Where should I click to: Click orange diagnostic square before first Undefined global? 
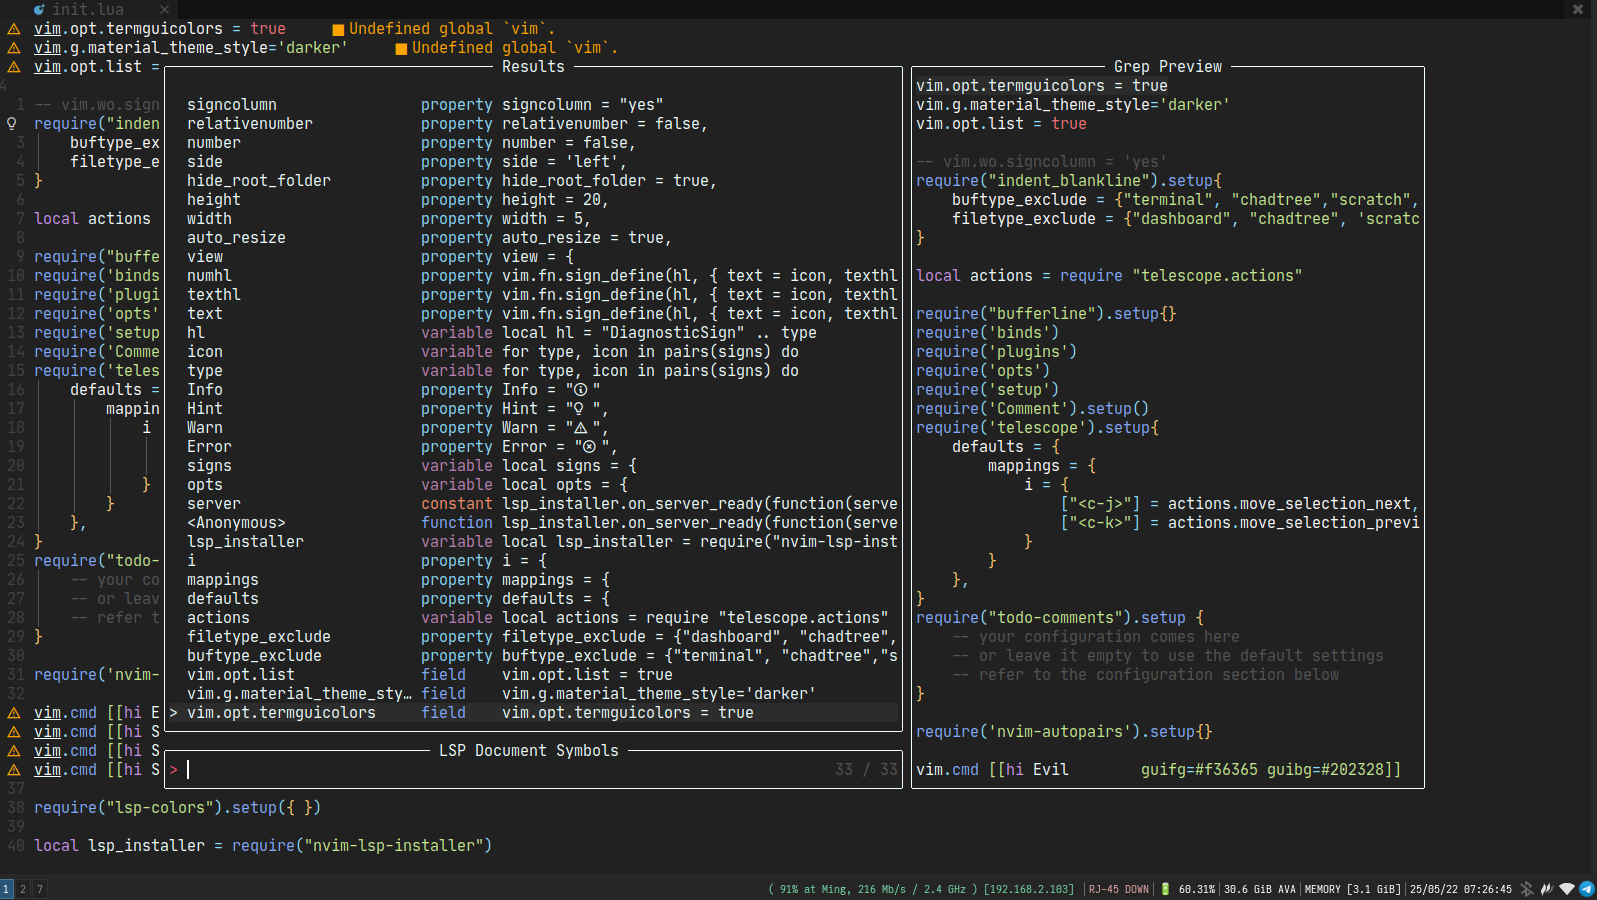click(x=339, y=29)
